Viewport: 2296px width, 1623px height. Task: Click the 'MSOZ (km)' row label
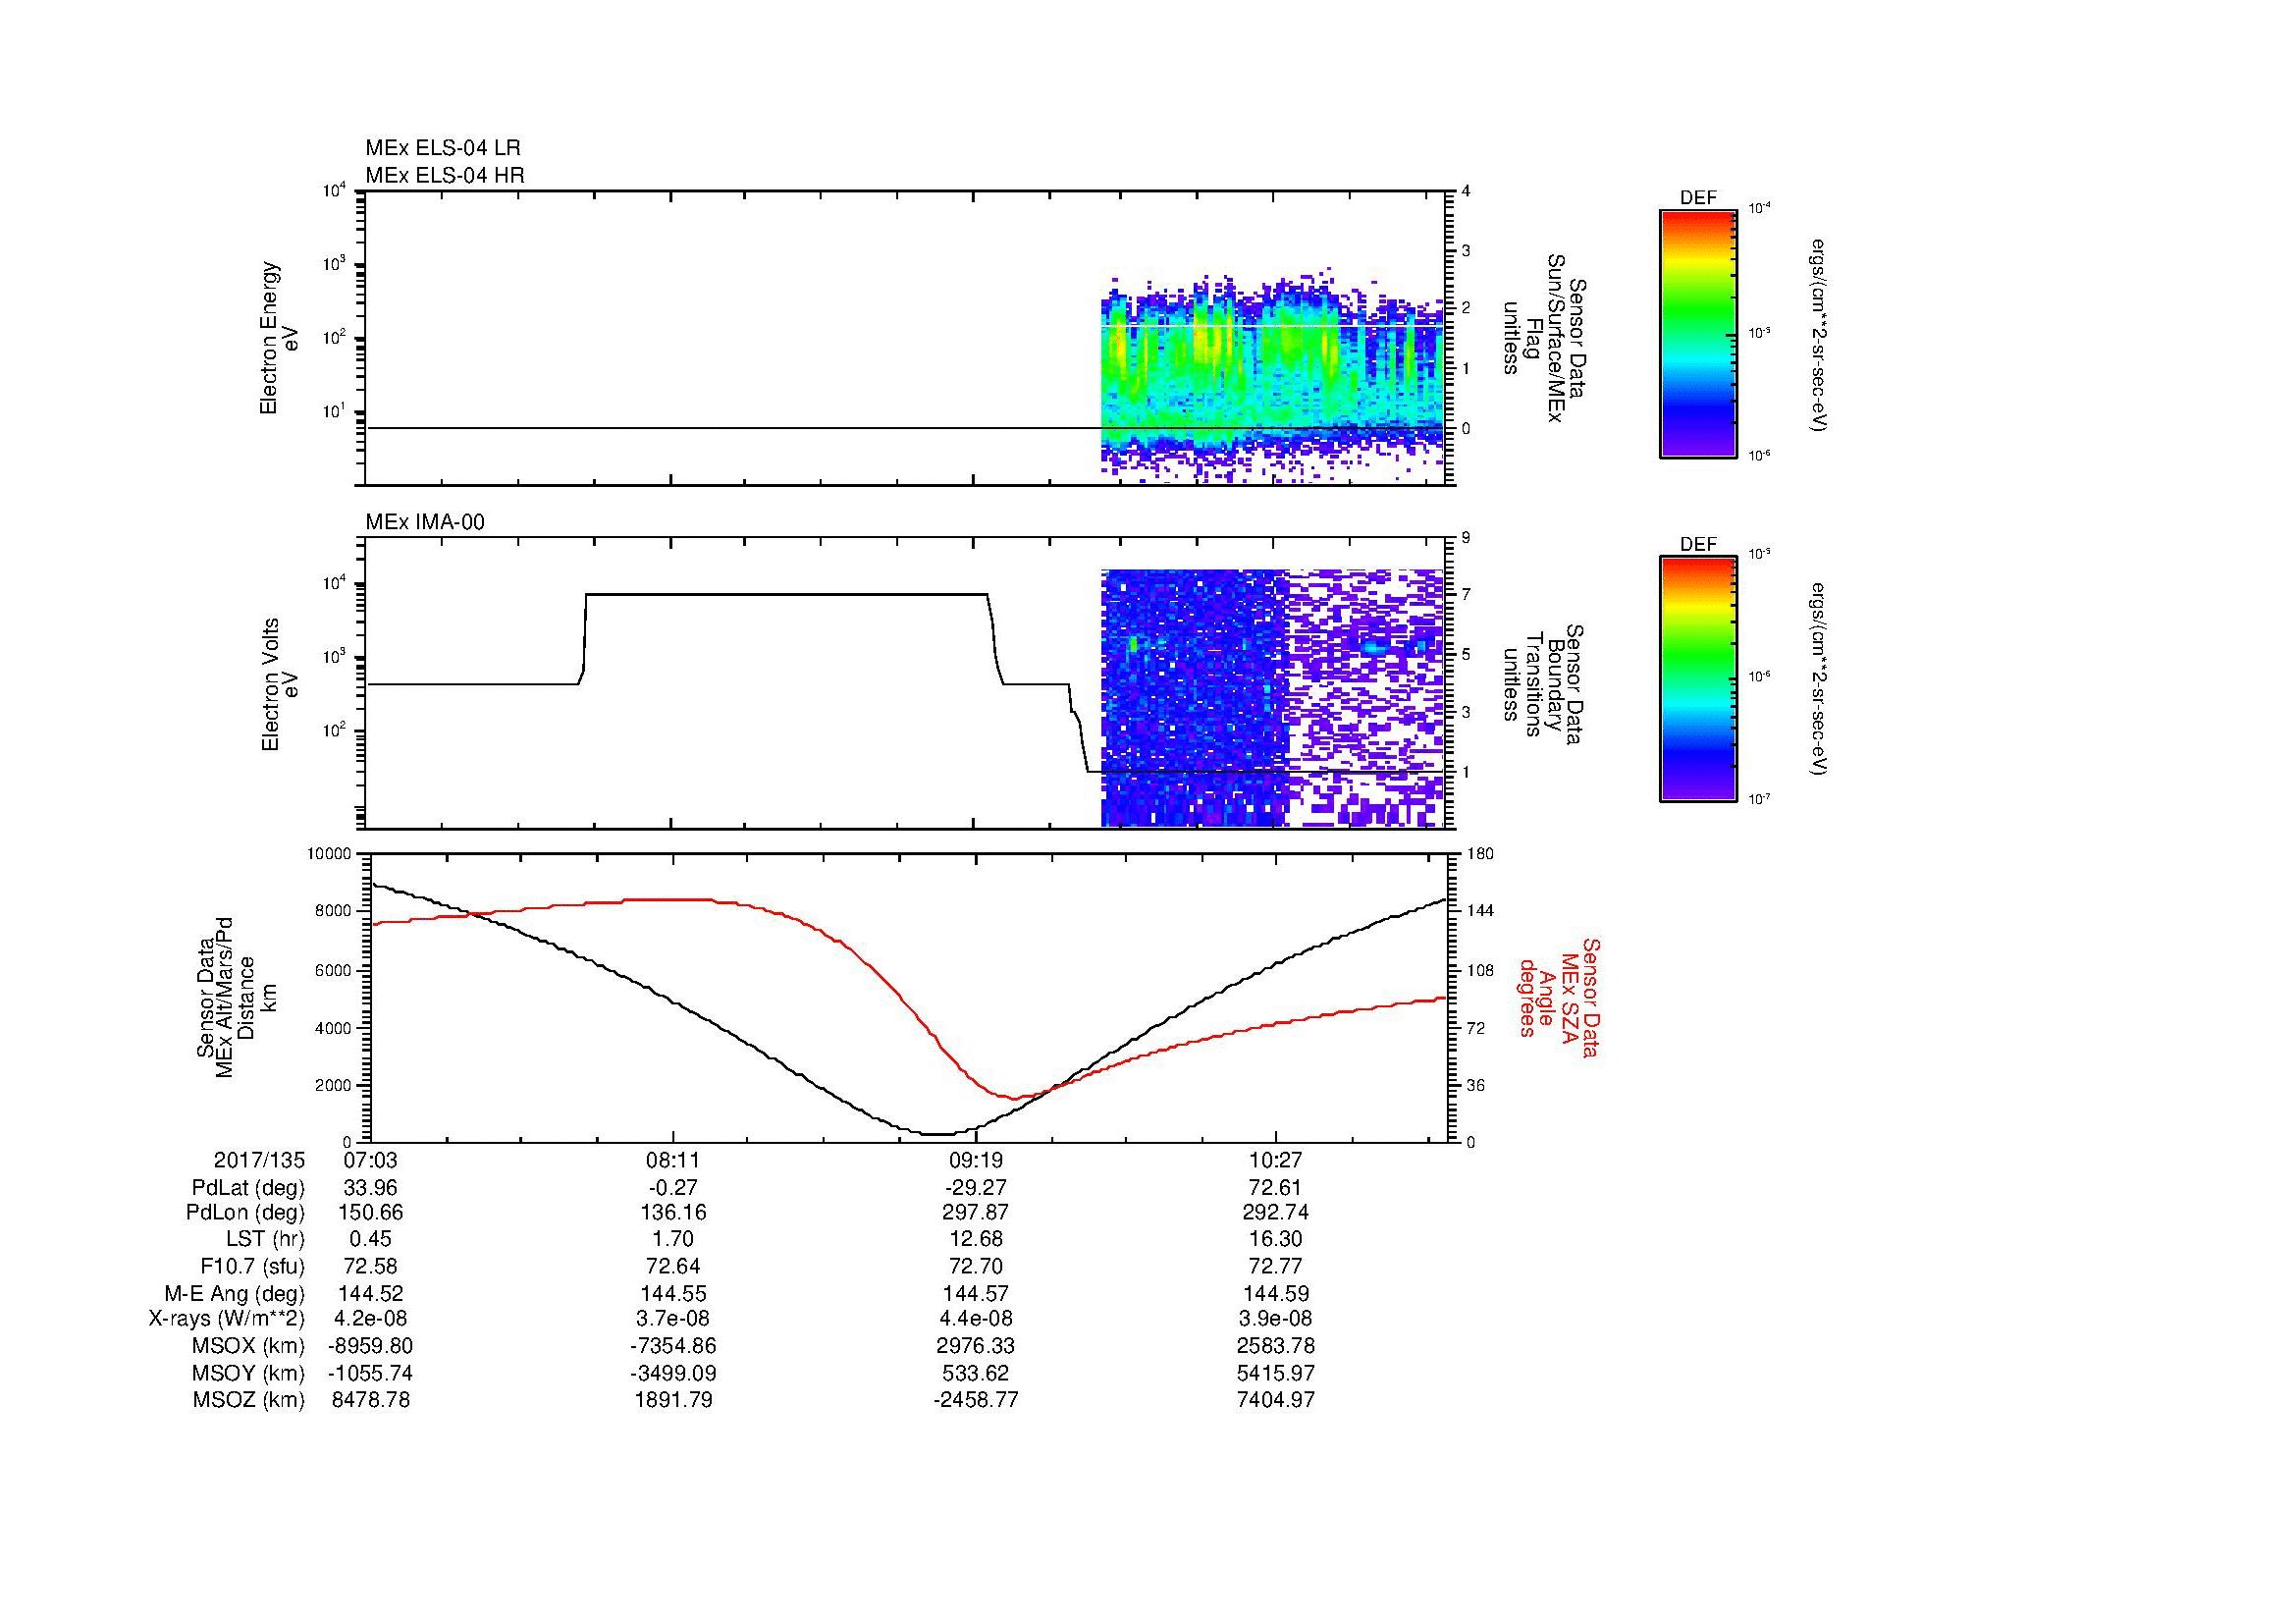point(249,1400)
